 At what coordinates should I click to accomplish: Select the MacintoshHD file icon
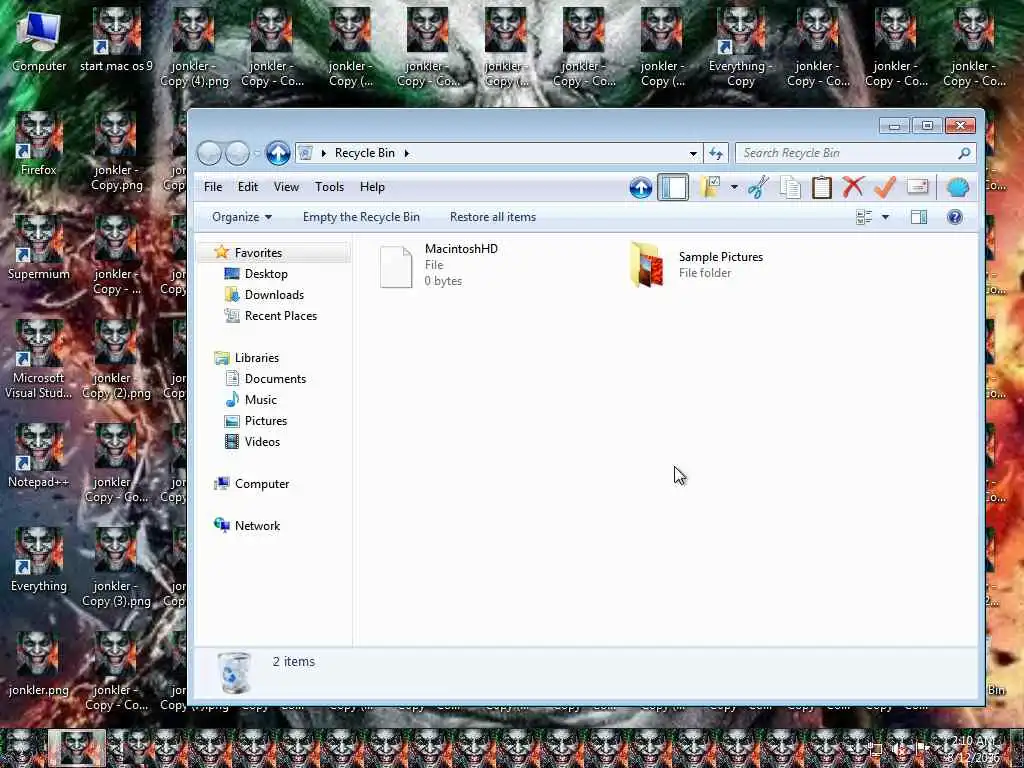[396, 266]
